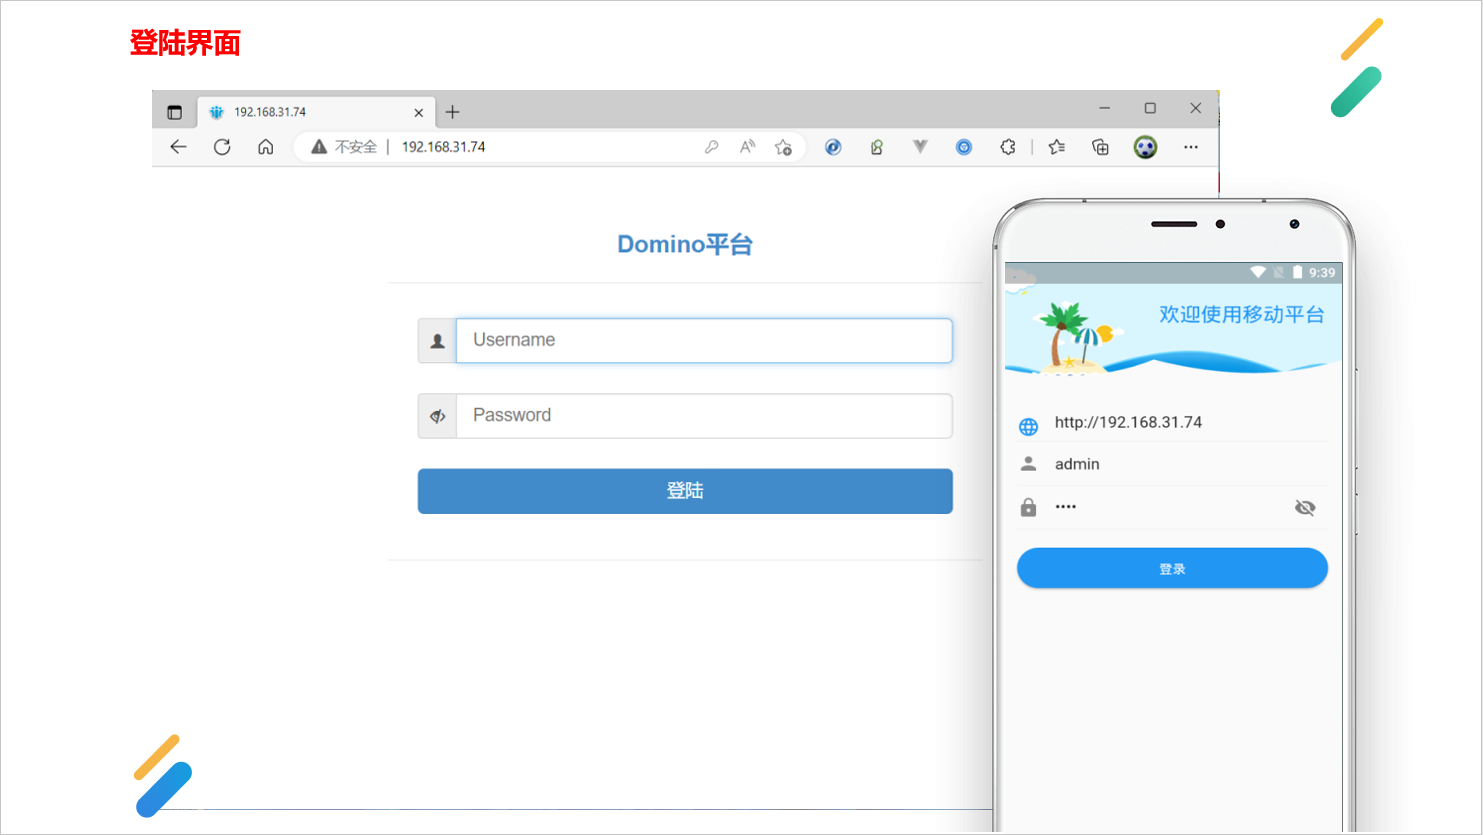Screen dimensions: 1483x835
Task: Open browser settings and more menu
Action: pyautogui.click(x=1190, y=147)
